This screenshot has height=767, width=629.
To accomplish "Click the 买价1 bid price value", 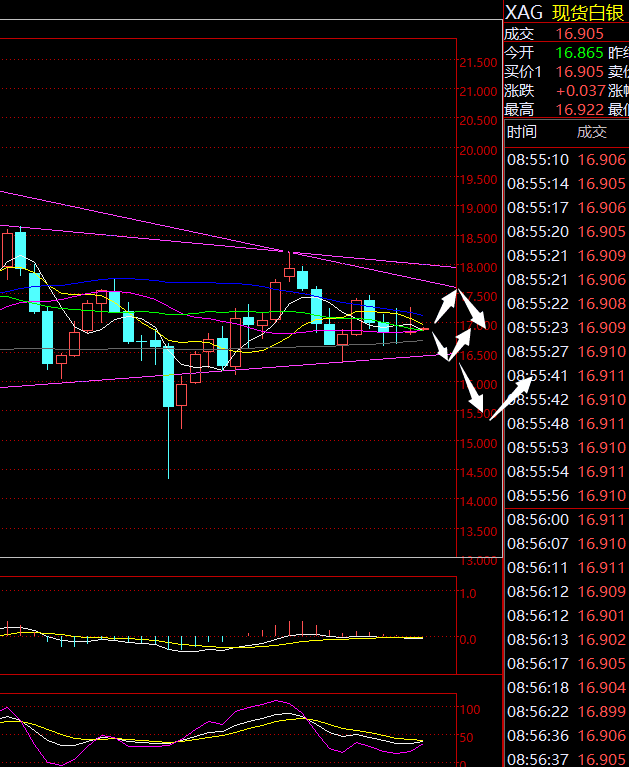I will click(580, 72).
